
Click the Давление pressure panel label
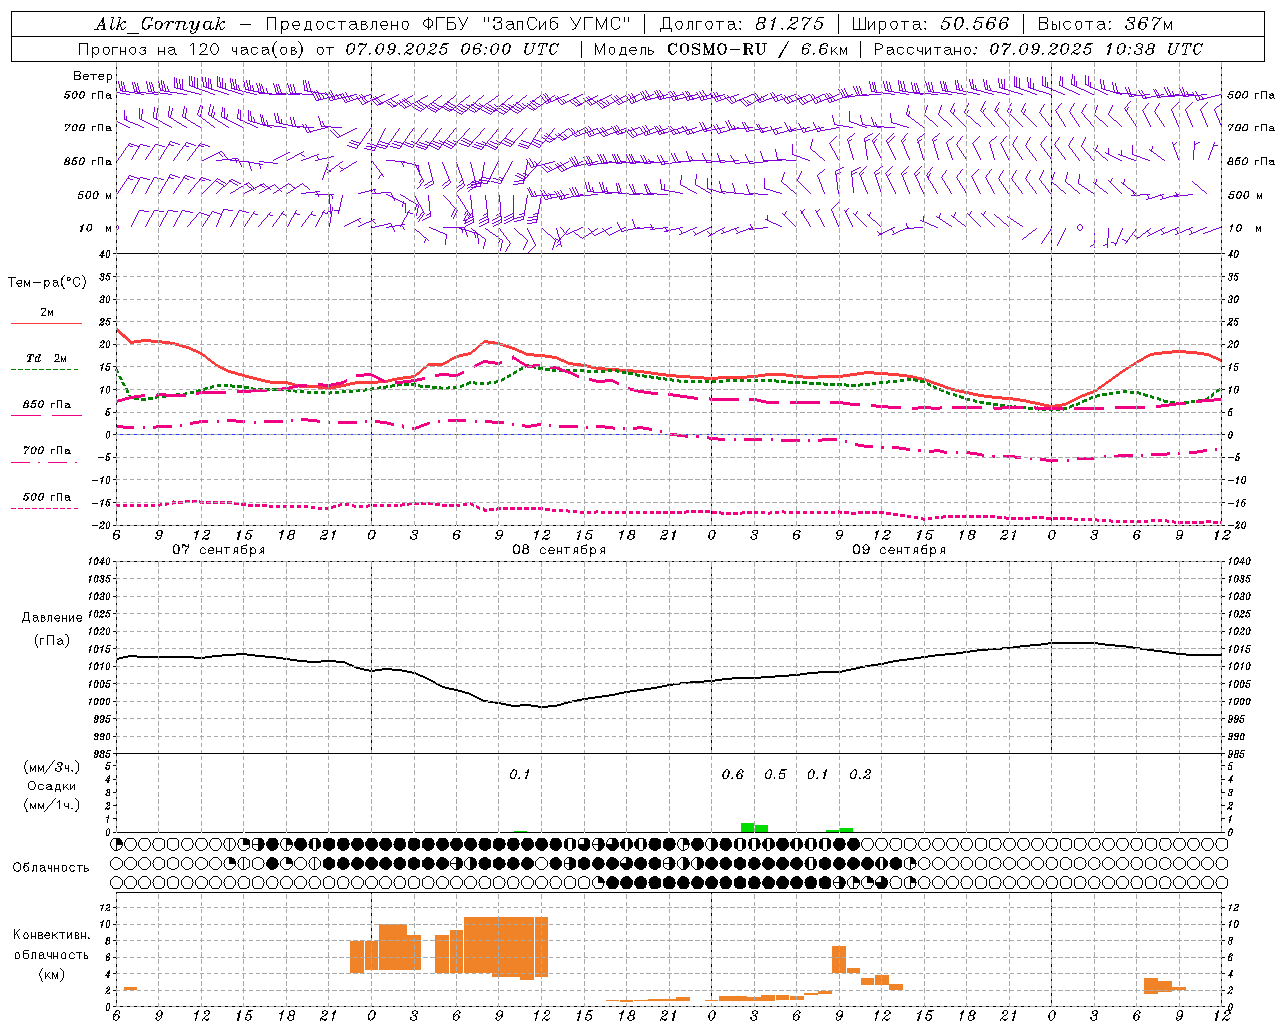(x=52, y=618)
